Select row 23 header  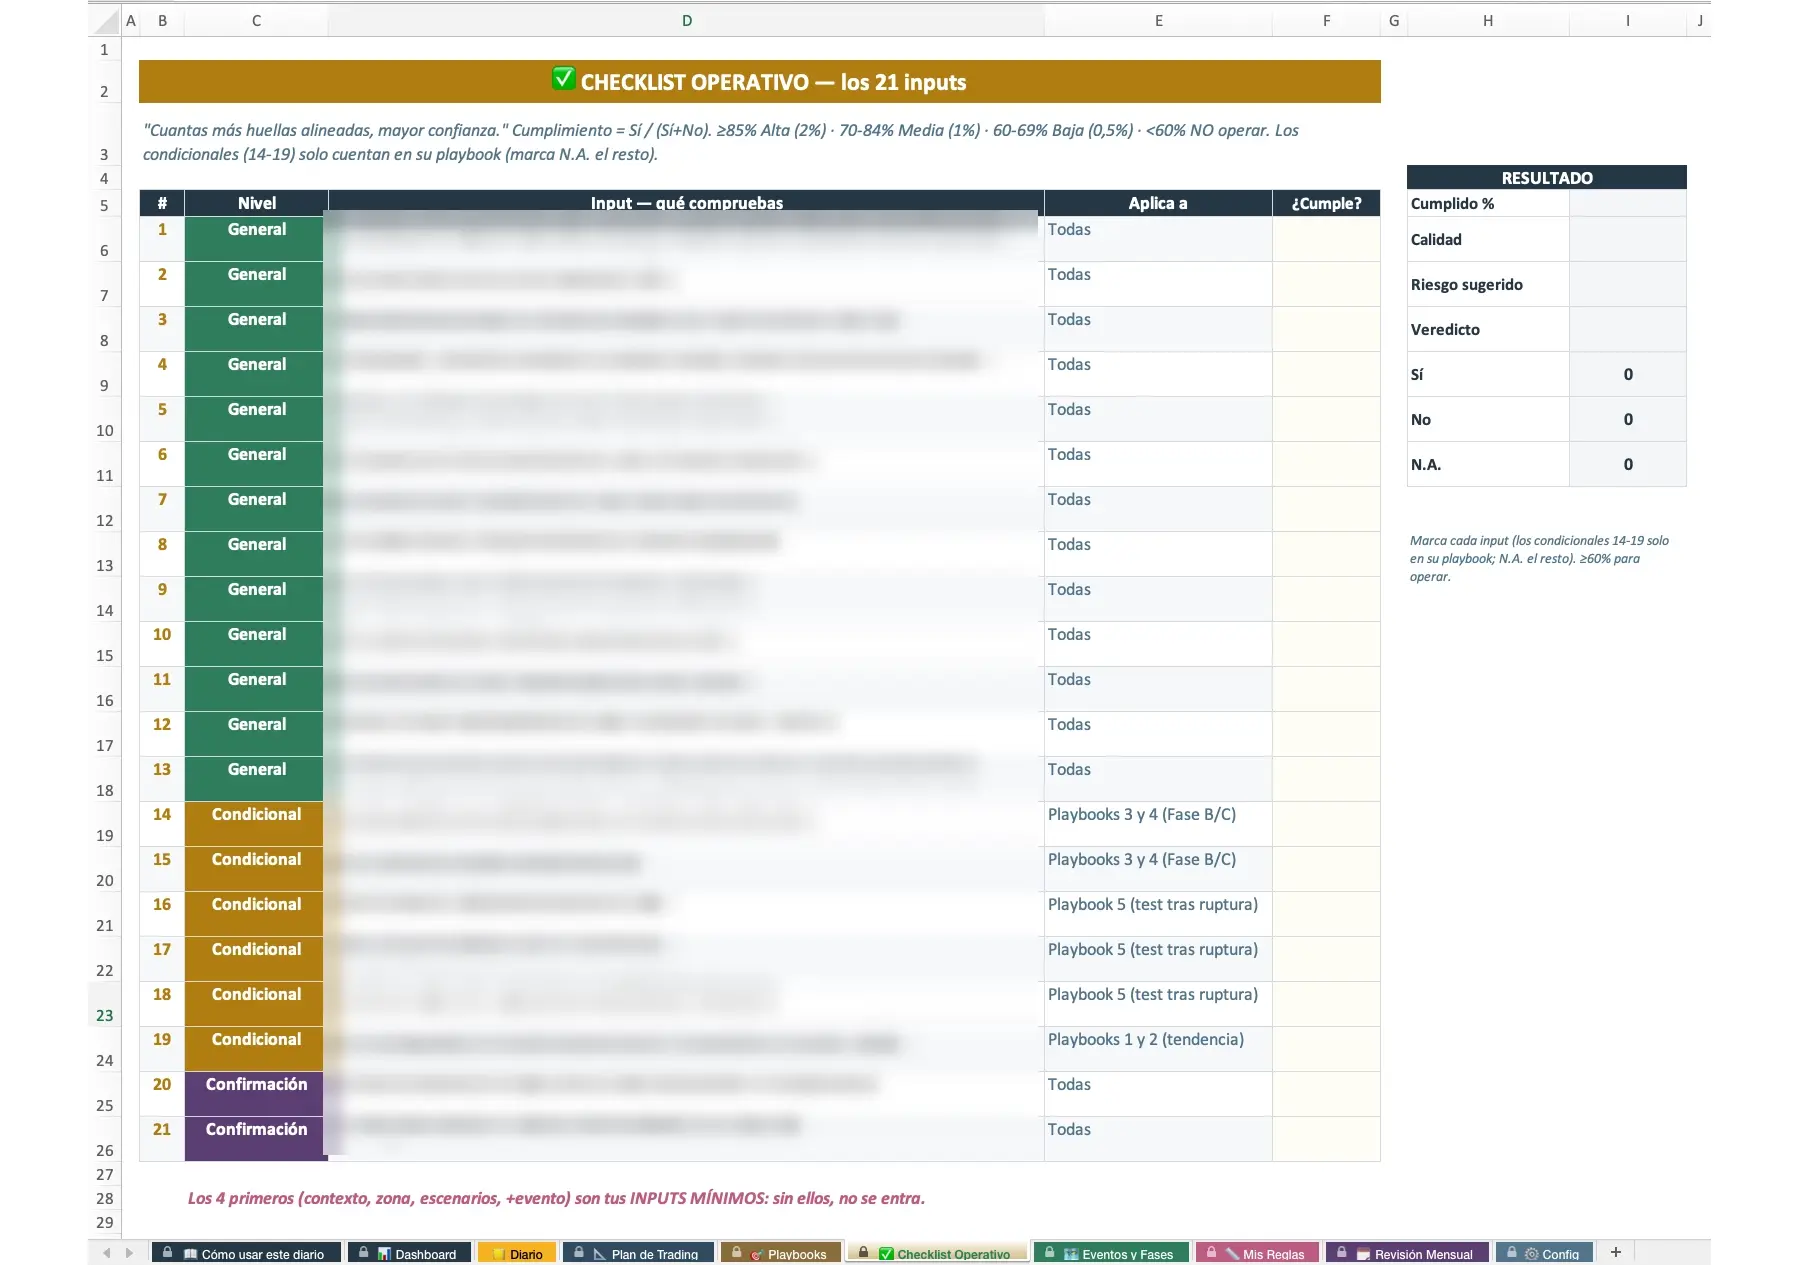pyautogui.click(x=105, y=1004)
